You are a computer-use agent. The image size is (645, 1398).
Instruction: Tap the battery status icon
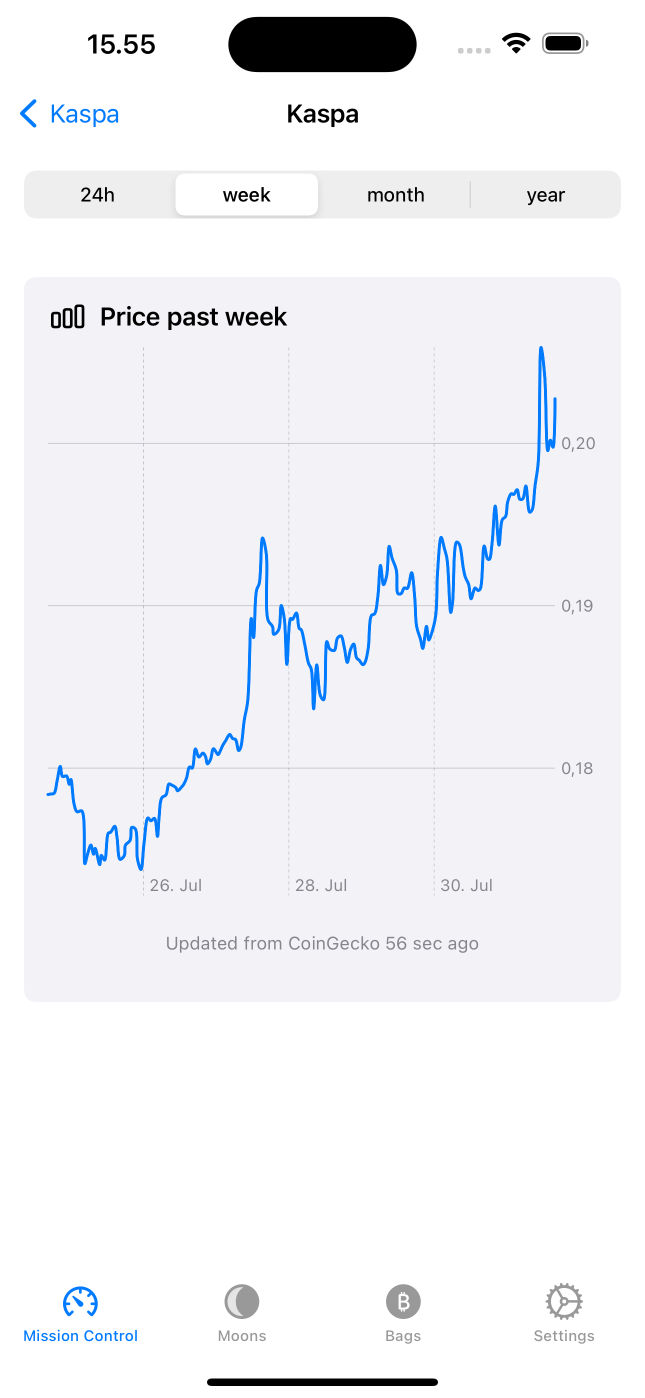[x=565, y=44]
